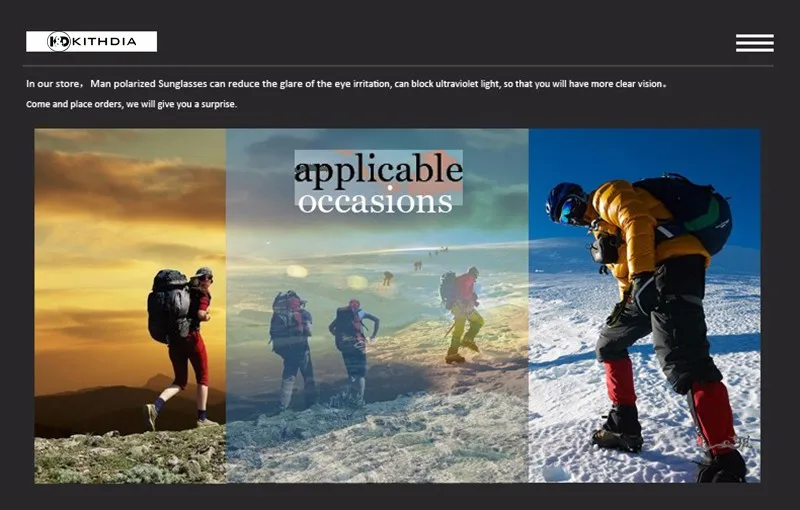Image resolution: width=800 pixels, height=510 pixels.
Task: Click 'Come and place orders' text line
Action: [131, 104]
